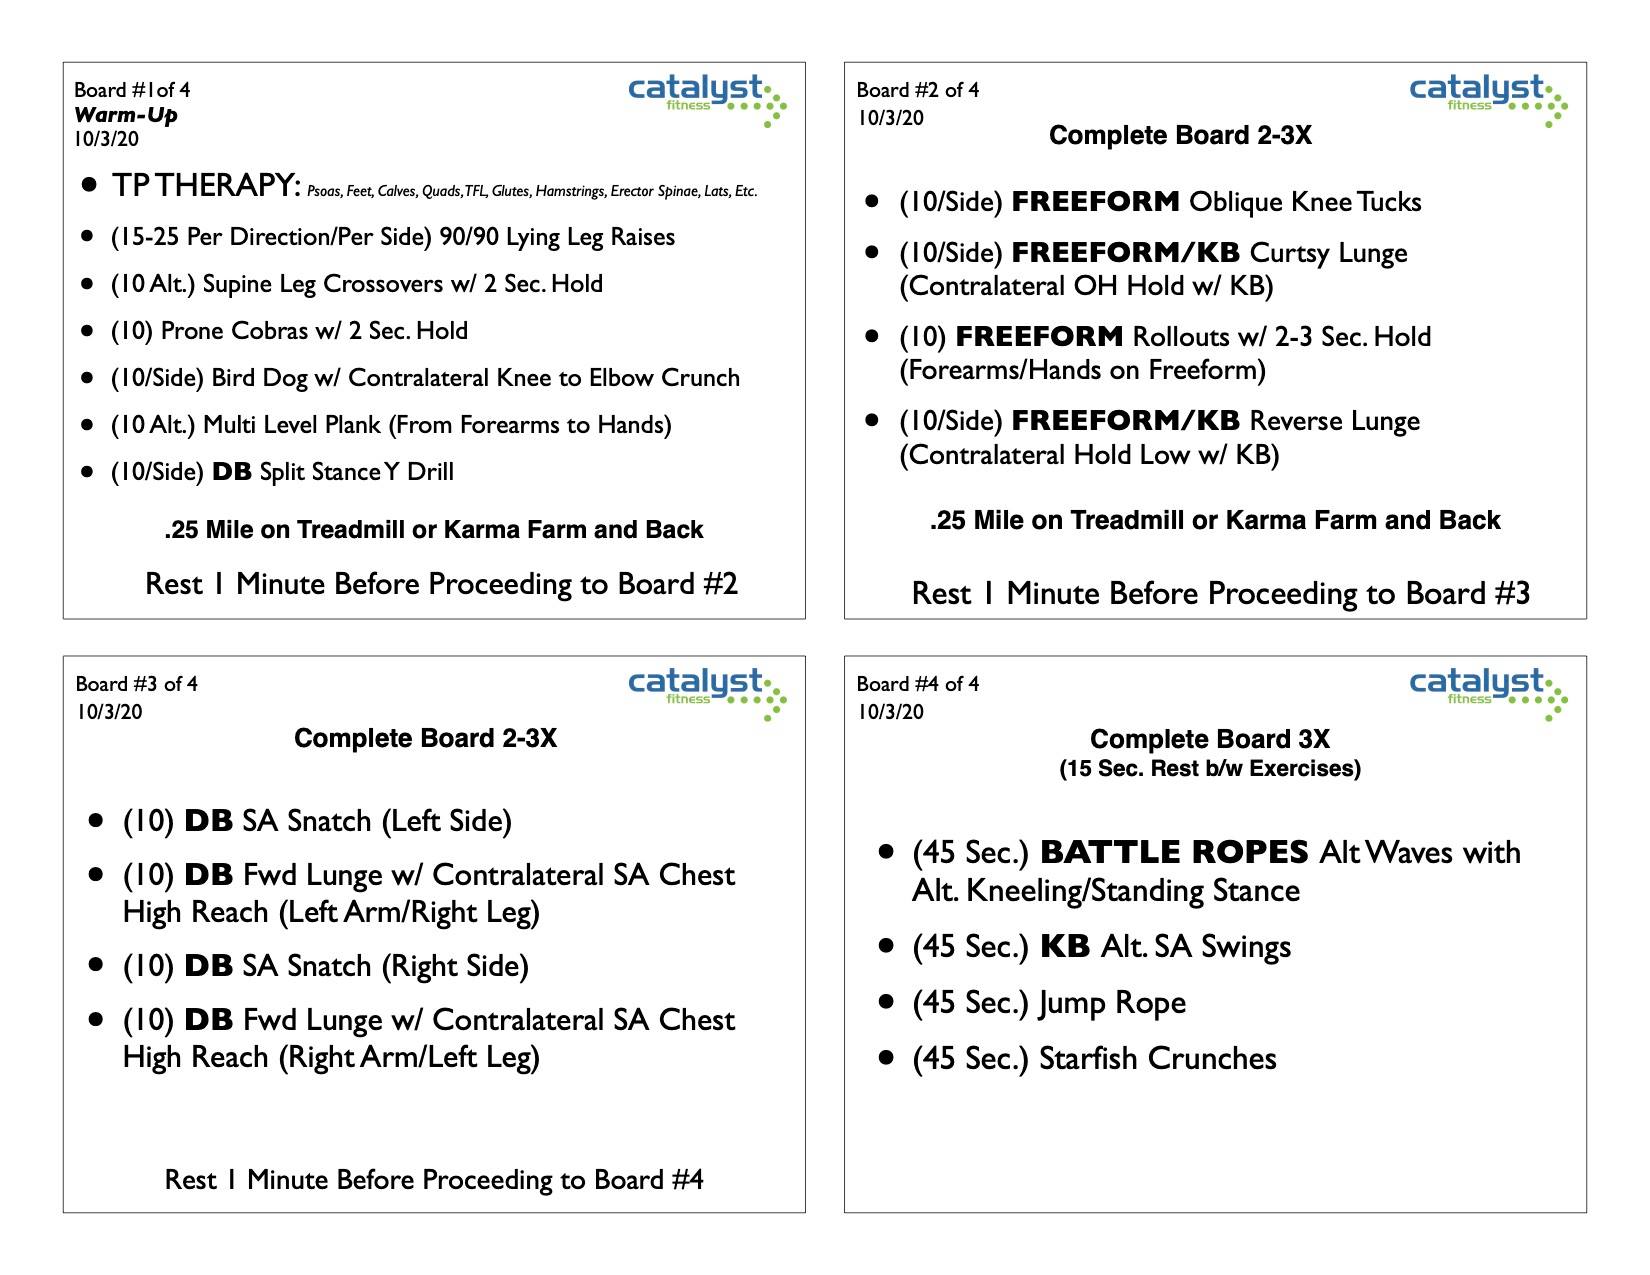Select the 'Complete Board 3X' heading
The image size is (1650, 1275).
tap(1209, 739)
